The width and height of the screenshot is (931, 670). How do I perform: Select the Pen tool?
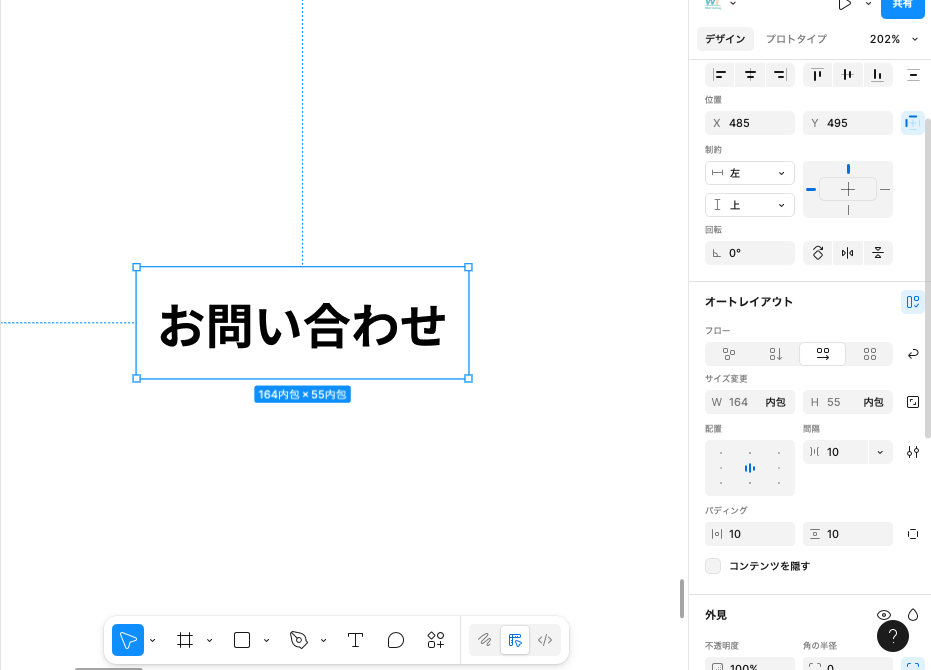298,640
